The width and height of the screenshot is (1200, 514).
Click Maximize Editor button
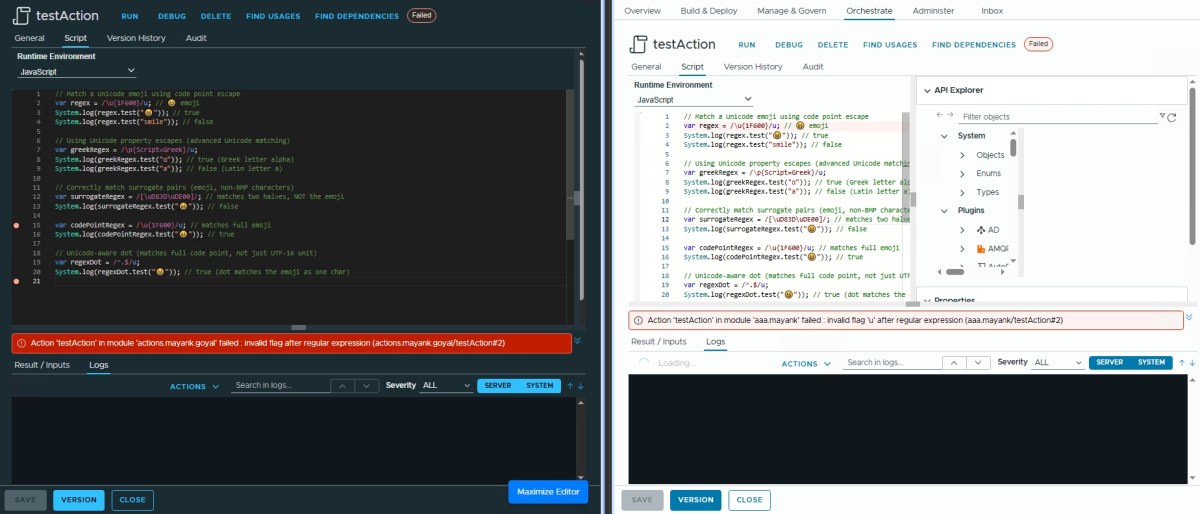point(549,491)
